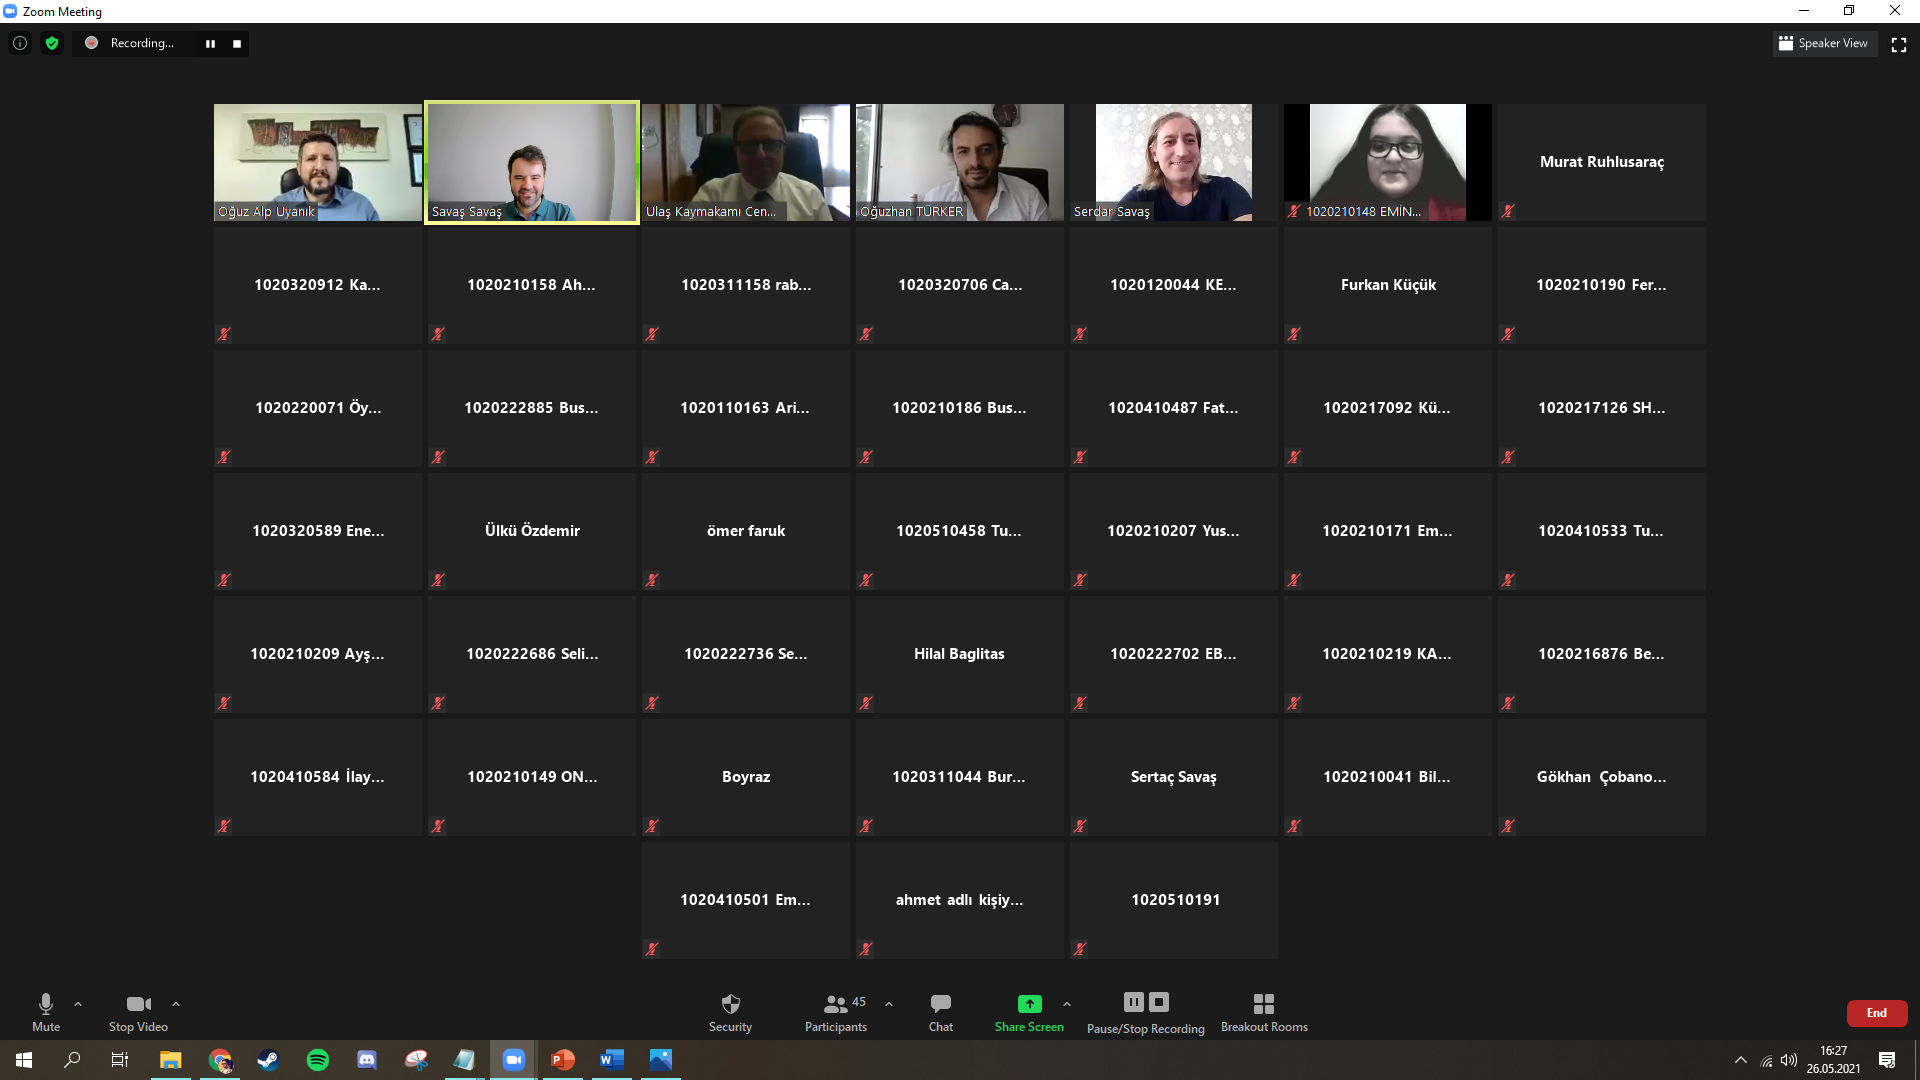Open the Participants panel

836,1012
